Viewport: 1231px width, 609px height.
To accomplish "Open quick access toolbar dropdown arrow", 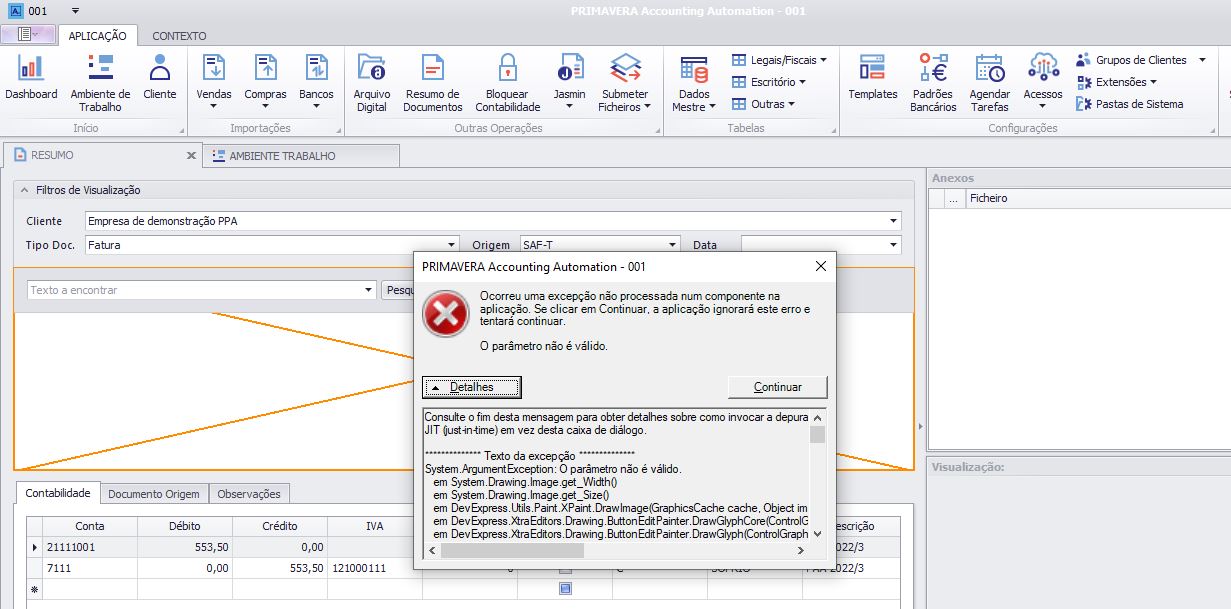I will click(x=75, y=11).
